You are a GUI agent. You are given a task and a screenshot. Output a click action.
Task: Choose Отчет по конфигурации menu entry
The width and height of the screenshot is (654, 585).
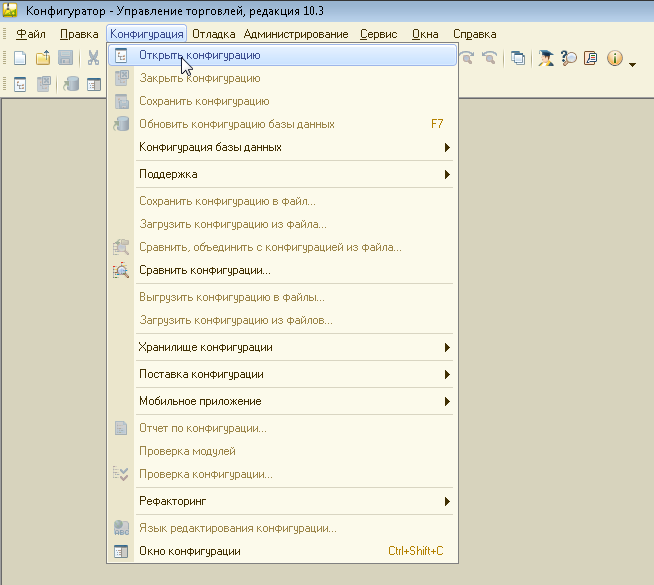pyautogui.click(x=282, y=428)
